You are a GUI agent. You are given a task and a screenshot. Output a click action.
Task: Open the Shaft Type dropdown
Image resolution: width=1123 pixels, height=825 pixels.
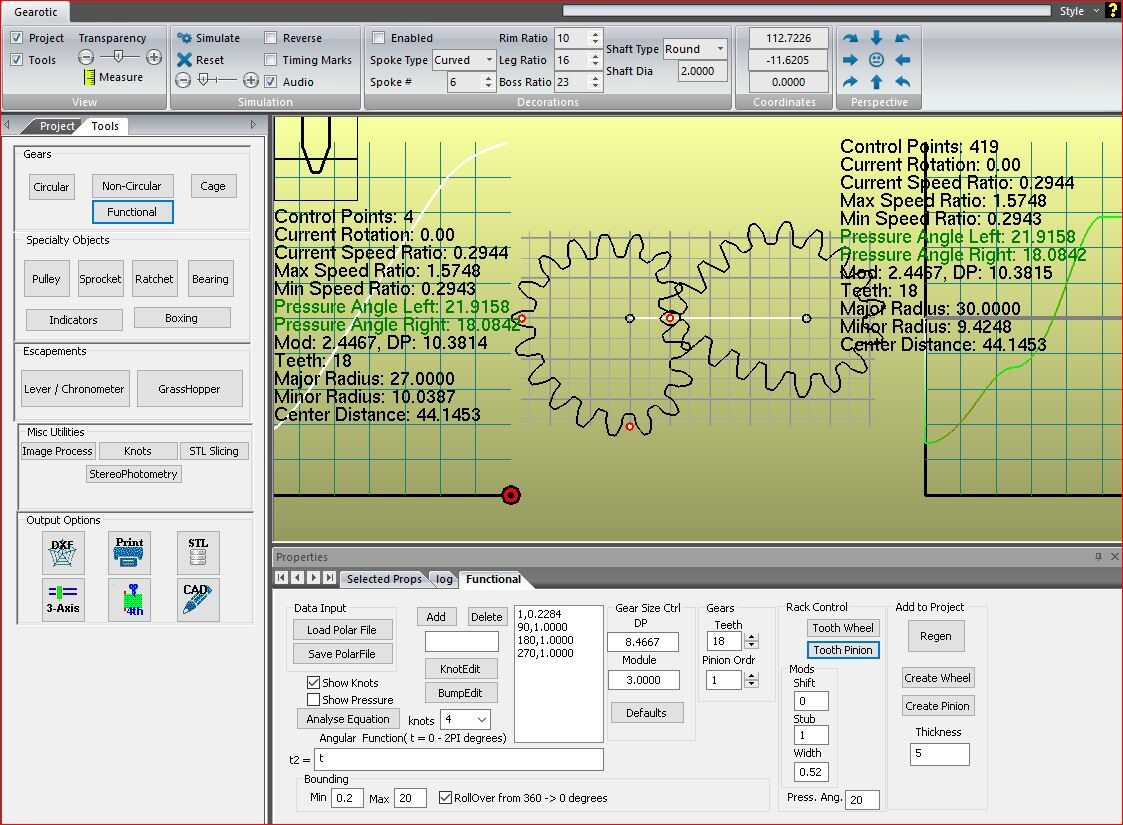click(x=720, y=49)
